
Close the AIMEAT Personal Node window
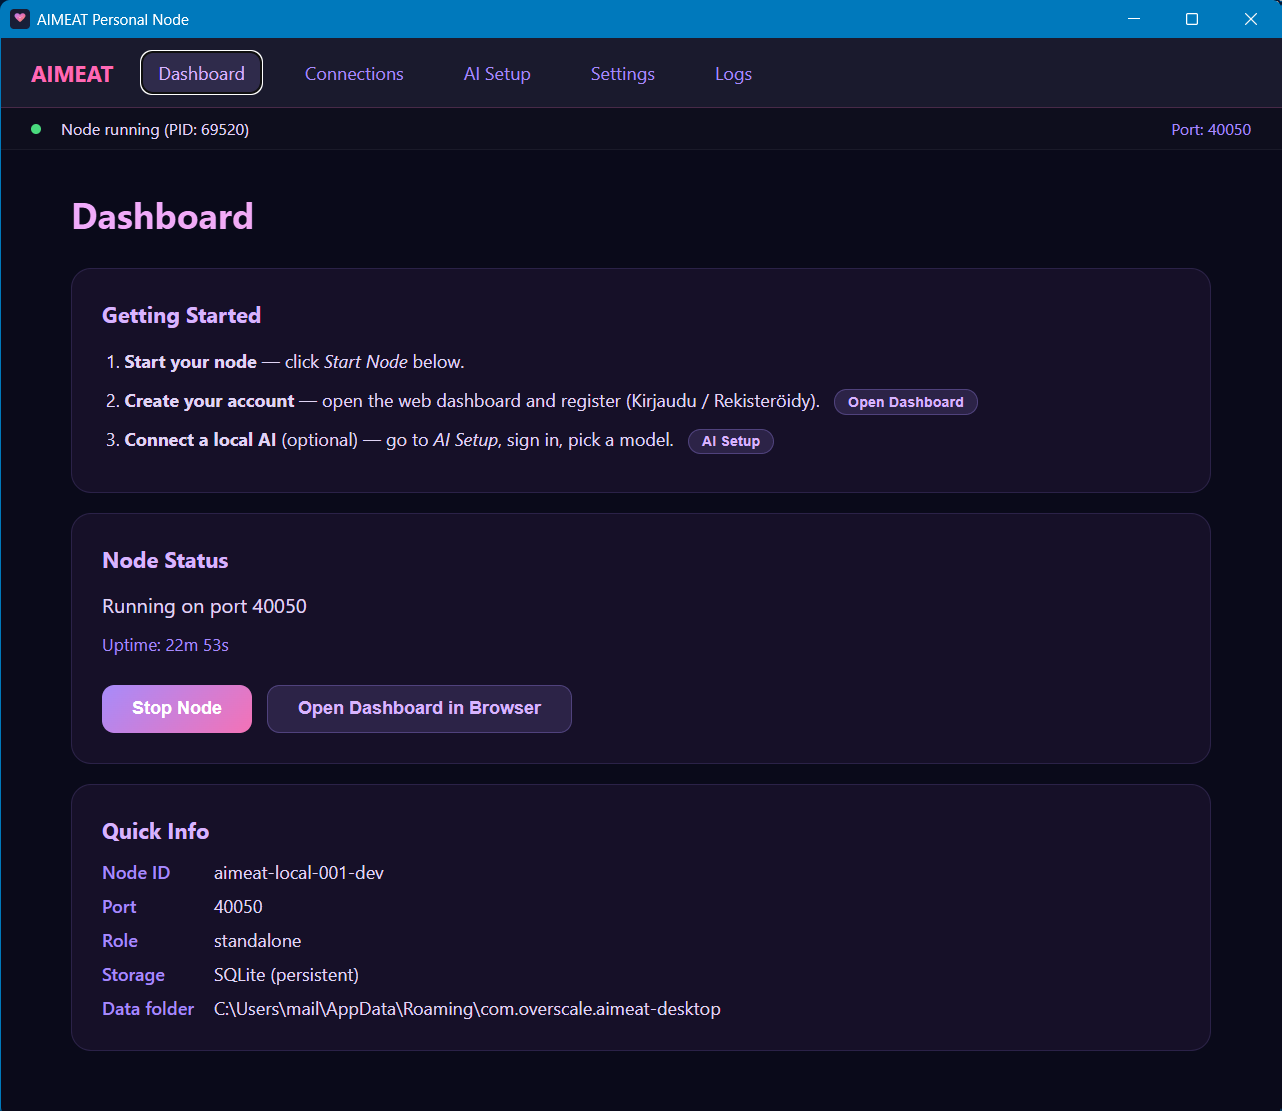pos(1251,19)
